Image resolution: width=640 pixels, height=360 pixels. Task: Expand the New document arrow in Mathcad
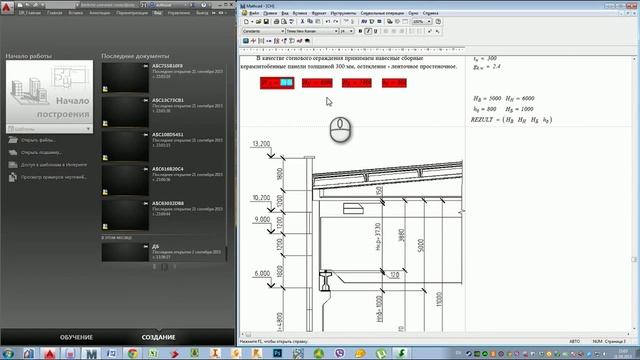click(x=252, y=22)
